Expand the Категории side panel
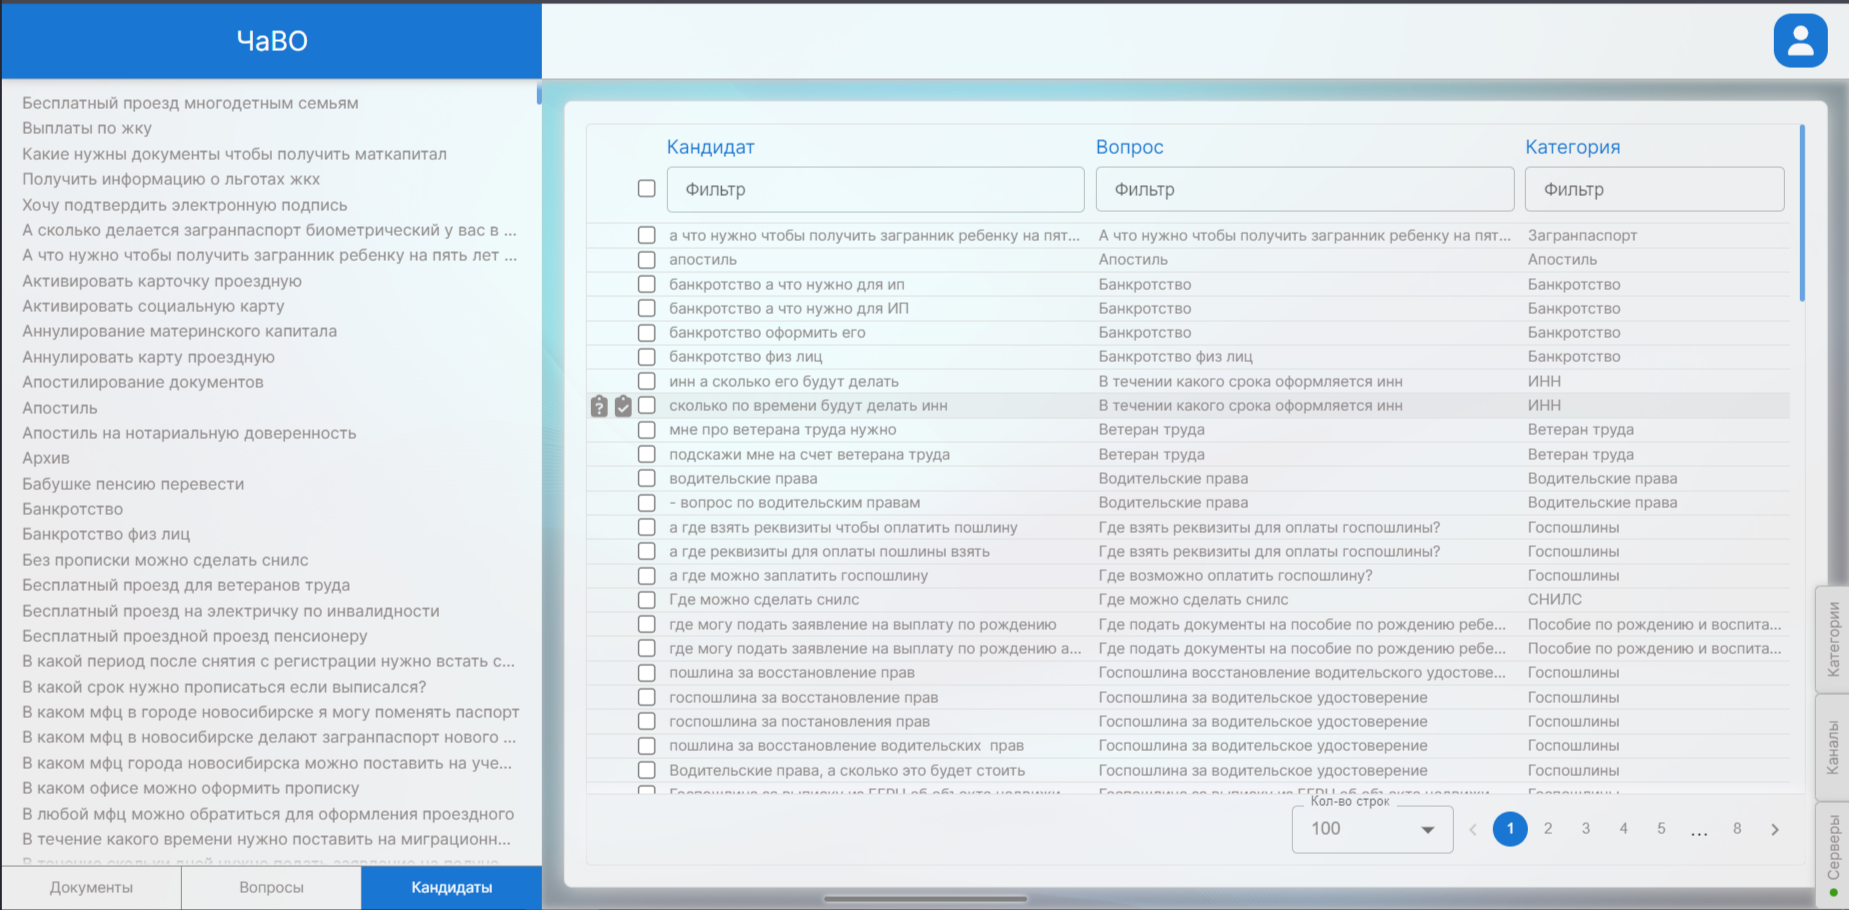 tap(1832, 639)
